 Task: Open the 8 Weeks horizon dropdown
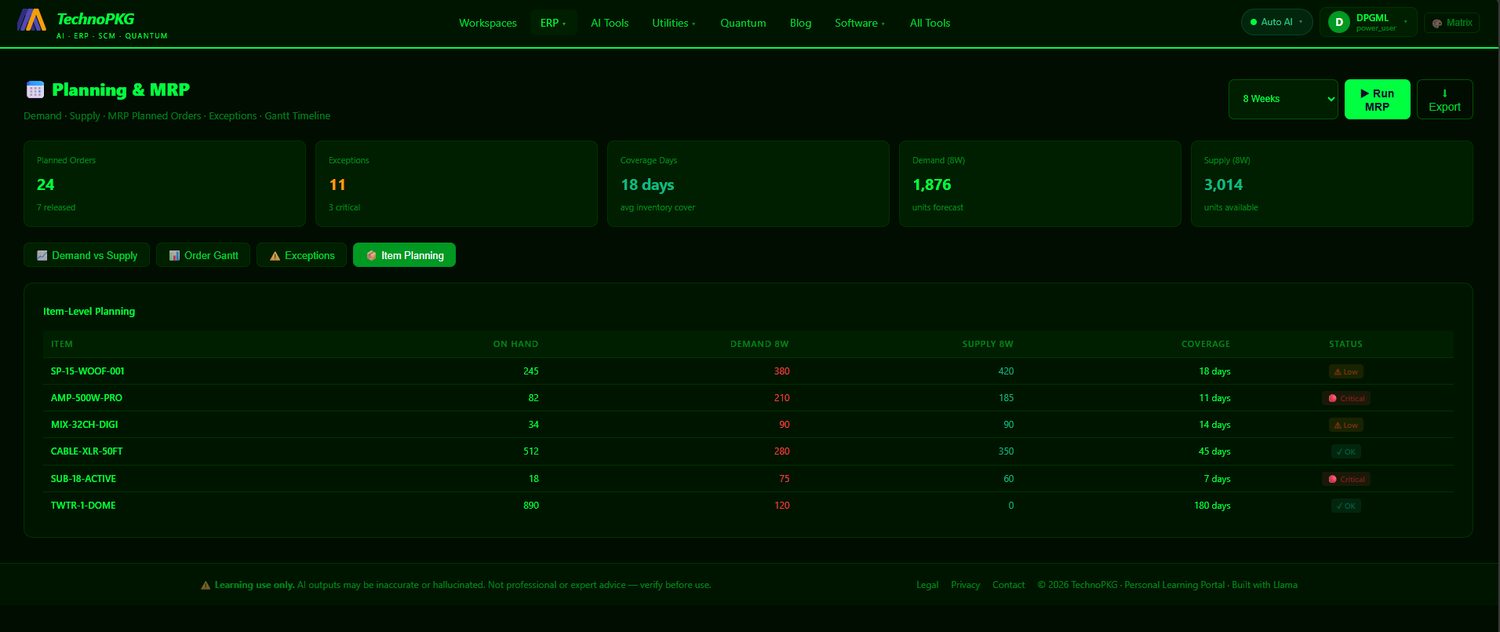click(x=1283, y=99)
